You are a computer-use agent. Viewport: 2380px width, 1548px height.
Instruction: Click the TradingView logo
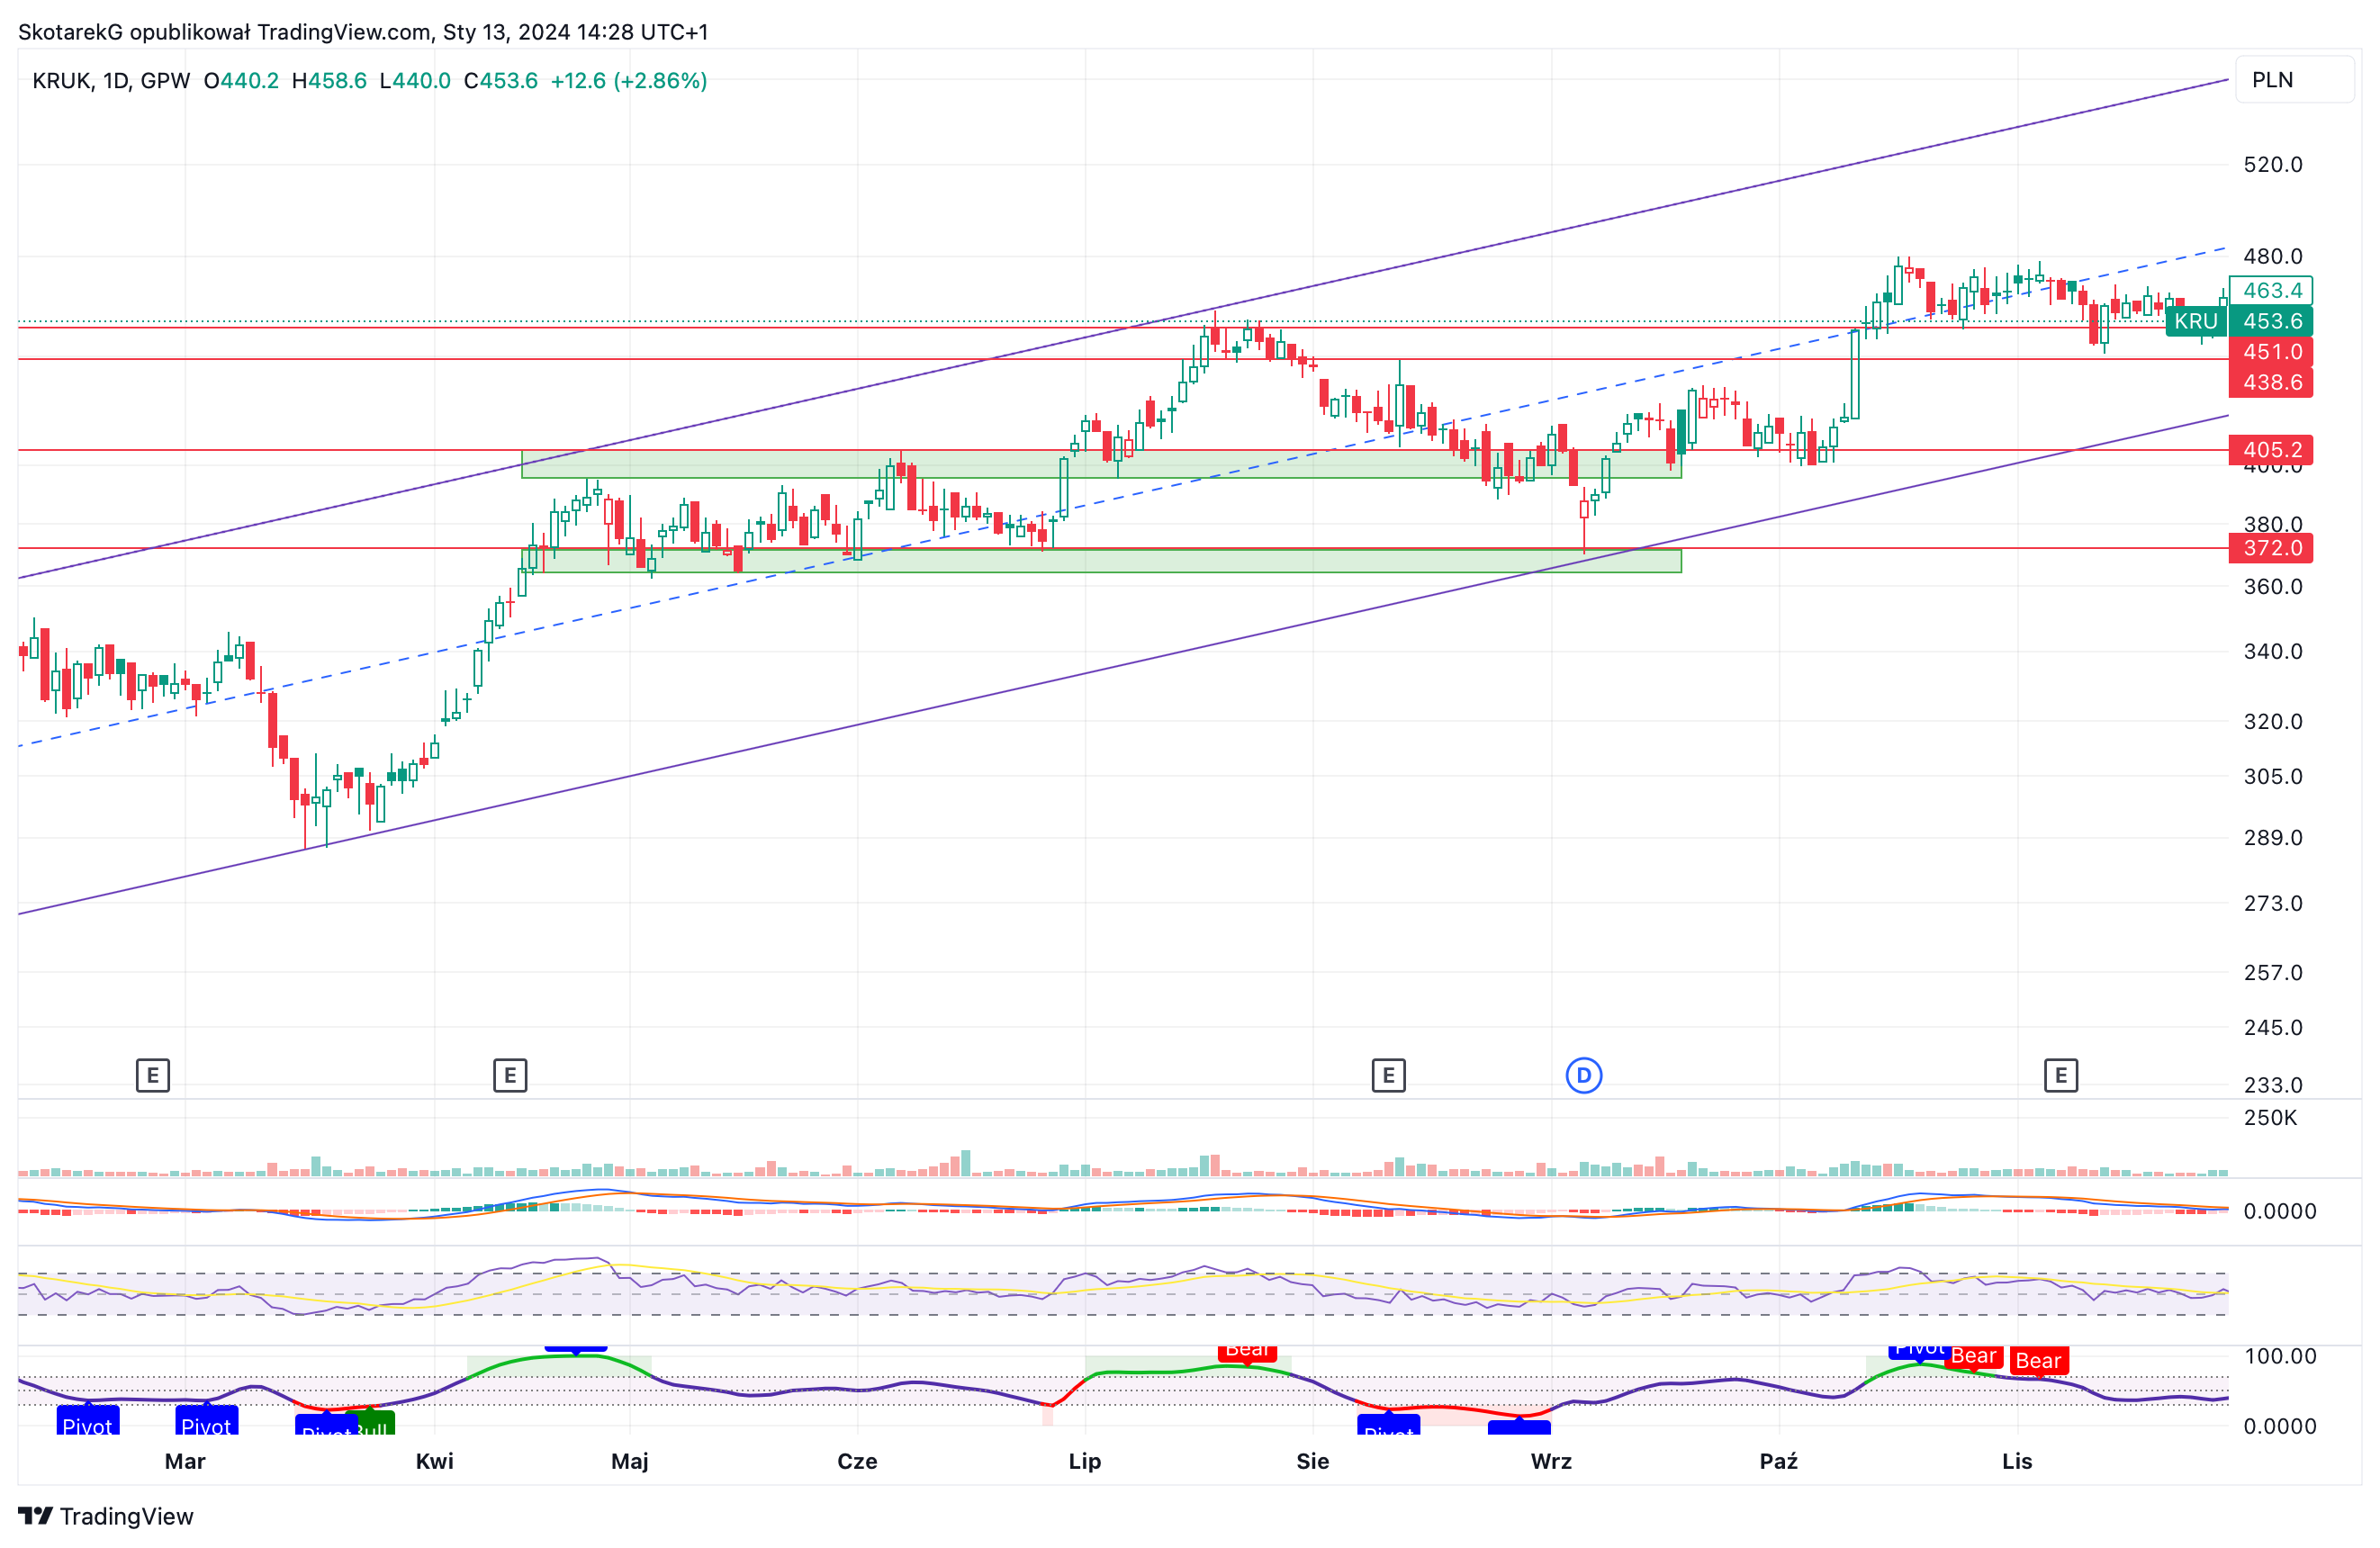coord(106,1516)
